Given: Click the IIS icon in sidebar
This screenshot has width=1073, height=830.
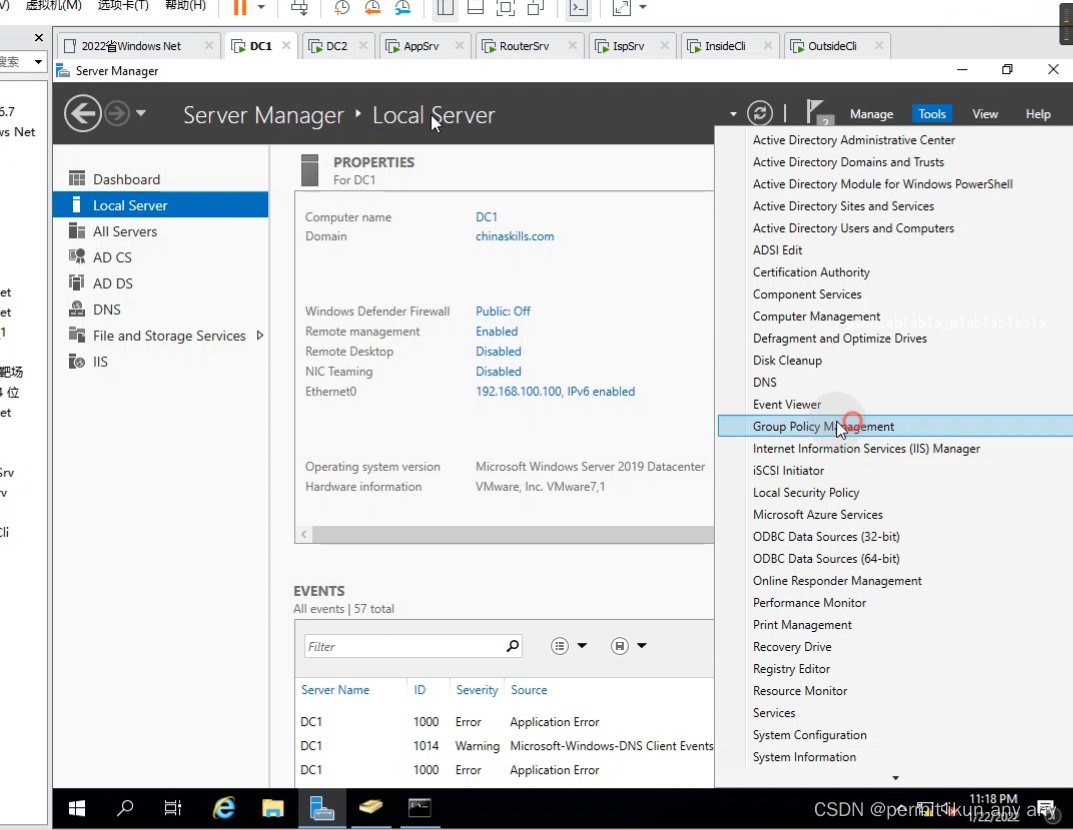Looking at the screenshot, I should pos(77,361).
